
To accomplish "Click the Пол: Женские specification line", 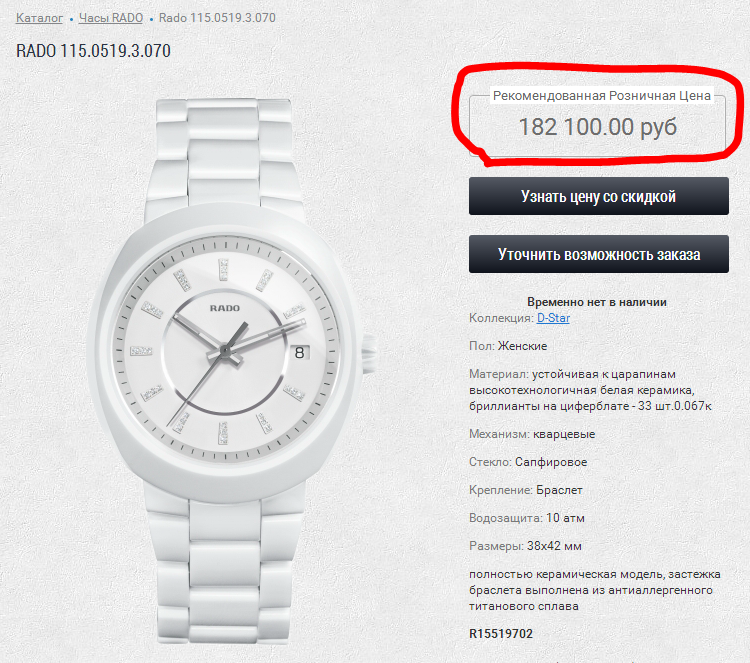I will pos(508,346).
